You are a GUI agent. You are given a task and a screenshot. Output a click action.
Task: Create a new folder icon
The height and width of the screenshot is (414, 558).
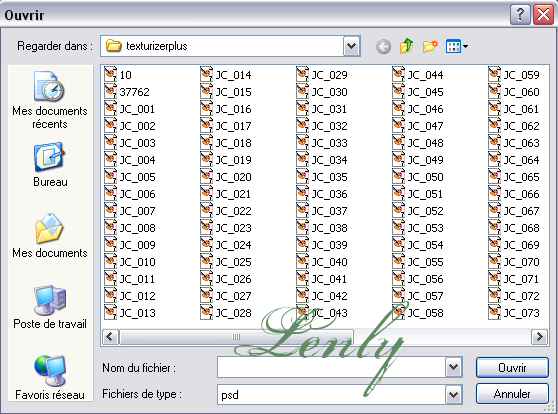430,46
